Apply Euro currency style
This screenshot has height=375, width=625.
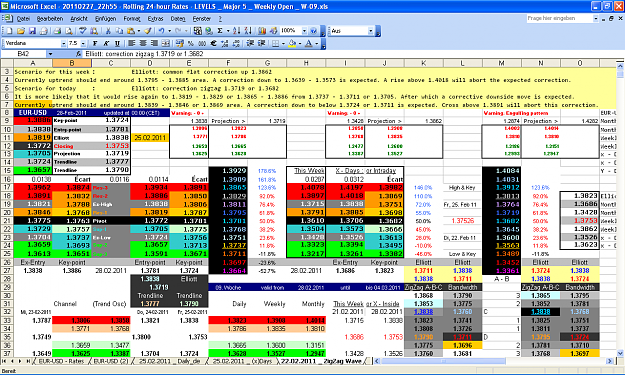pyautogui.click(x=214, y=43)
